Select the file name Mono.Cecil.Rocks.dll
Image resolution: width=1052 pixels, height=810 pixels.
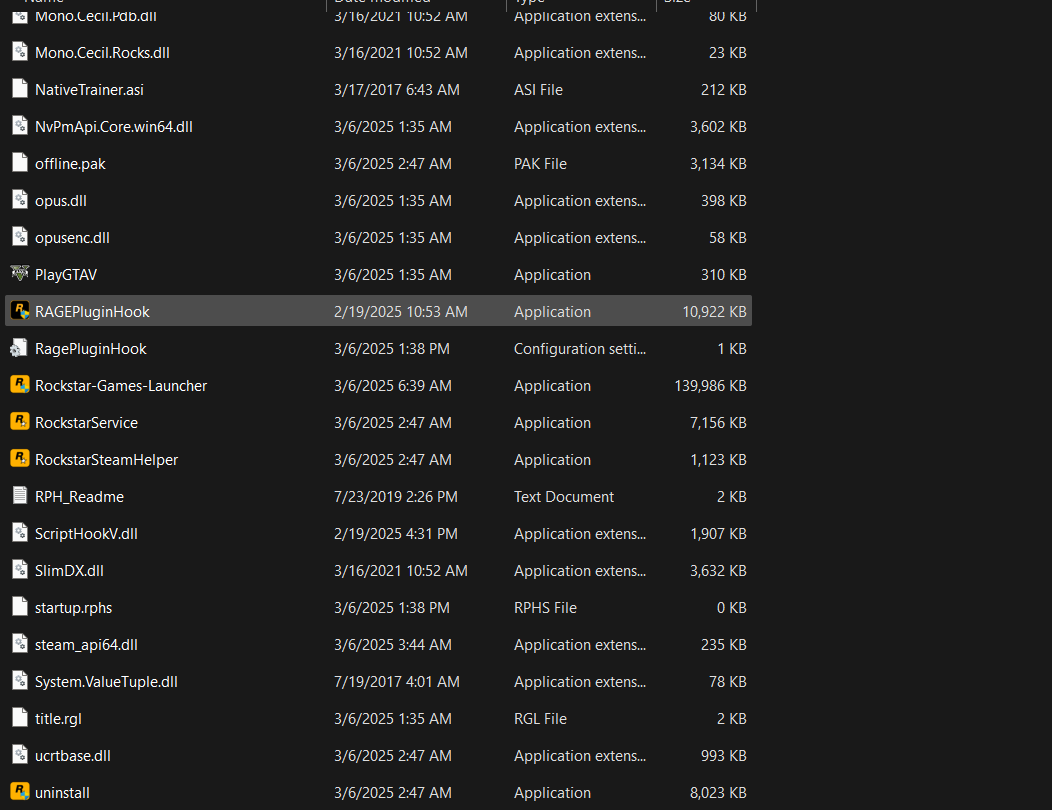coord(102,53)
